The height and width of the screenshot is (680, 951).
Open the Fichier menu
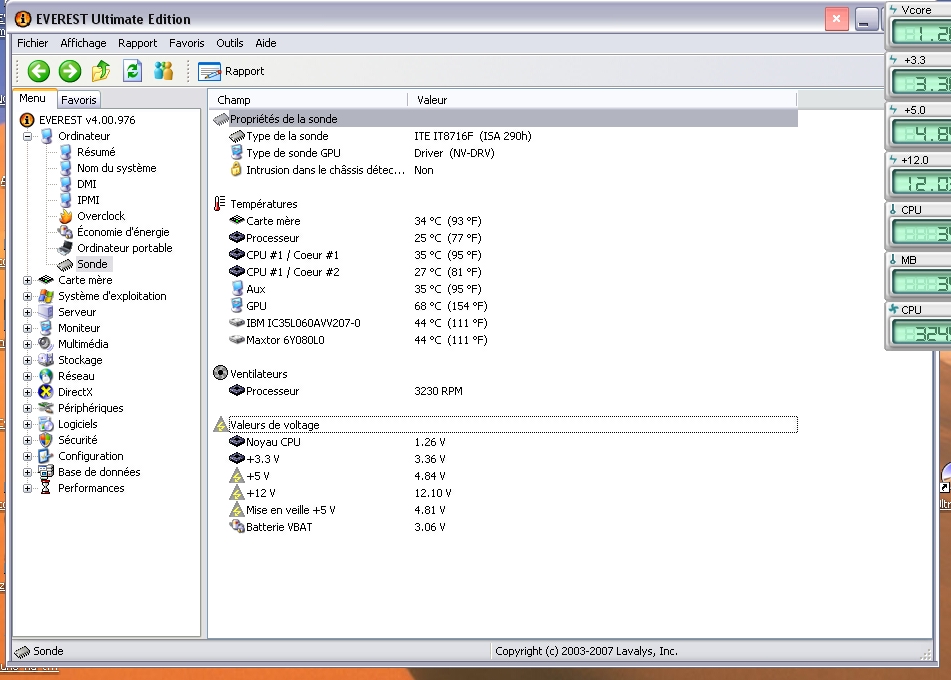click(x=32, y=43)
